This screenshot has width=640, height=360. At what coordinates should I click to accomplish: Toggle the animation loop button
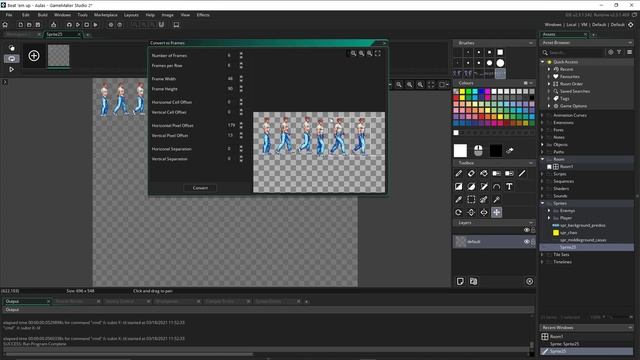coord(11,59)
